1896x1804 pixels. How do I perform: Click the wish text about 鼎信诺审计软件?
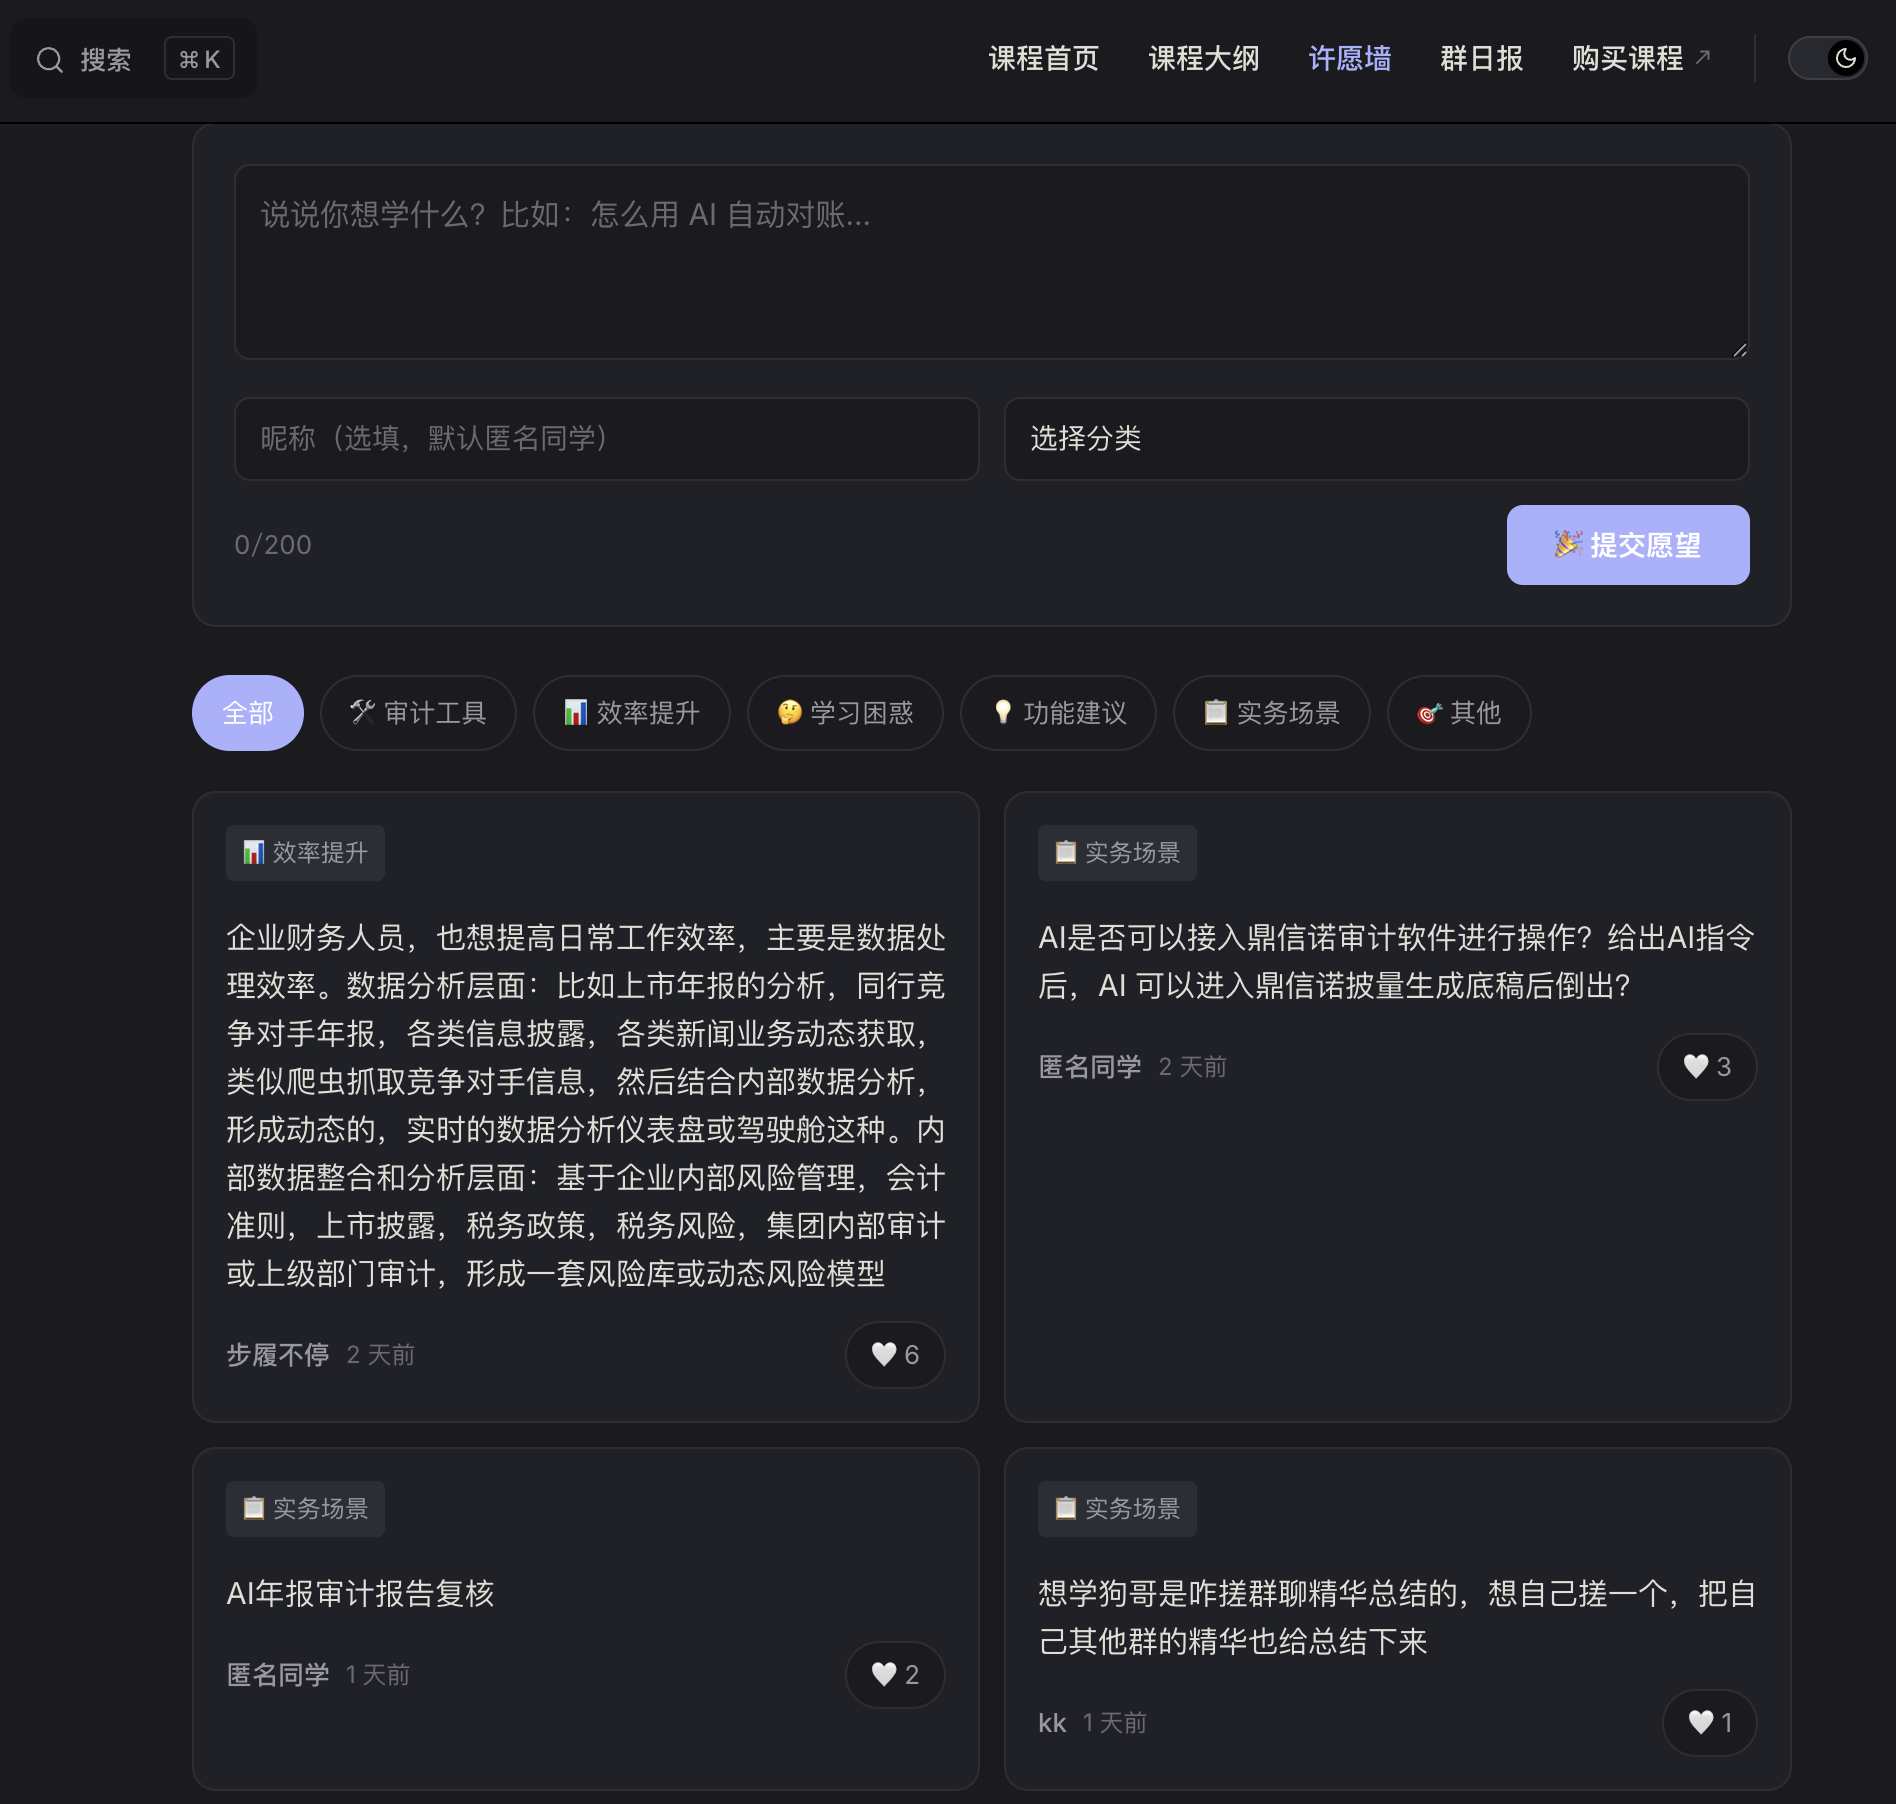pyautogui.click(x=1397, y=961)
